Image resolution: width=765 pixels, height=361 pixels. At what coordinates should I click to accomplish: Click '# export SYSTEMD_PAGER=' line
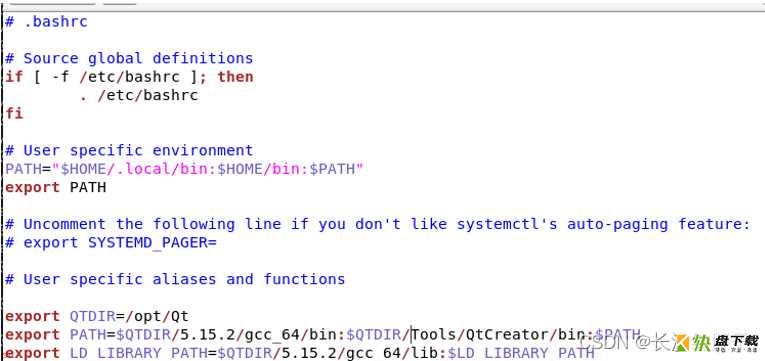point(111,243)
